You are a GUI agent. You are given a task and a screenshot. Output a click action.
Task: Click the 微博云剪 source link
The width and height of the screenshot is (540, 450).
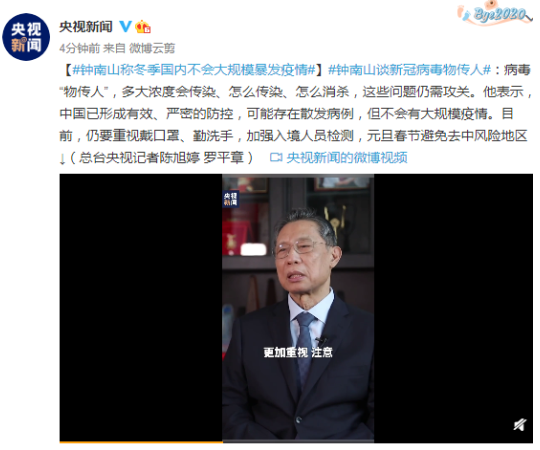point(152,48)
